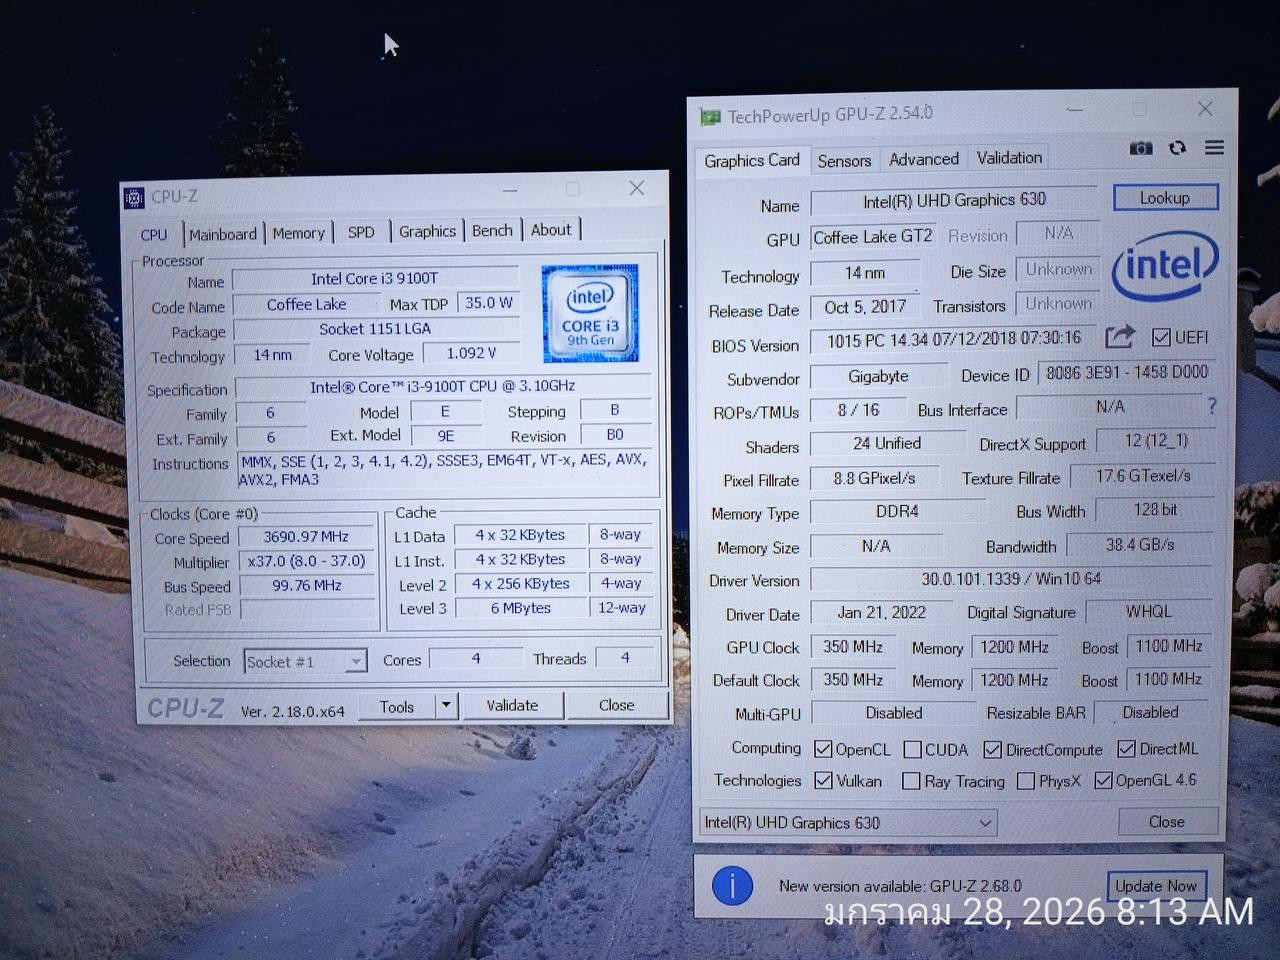Click the GPU field Coffee Lake GT2
This screenshot has height=960, width=1280.
872,237
